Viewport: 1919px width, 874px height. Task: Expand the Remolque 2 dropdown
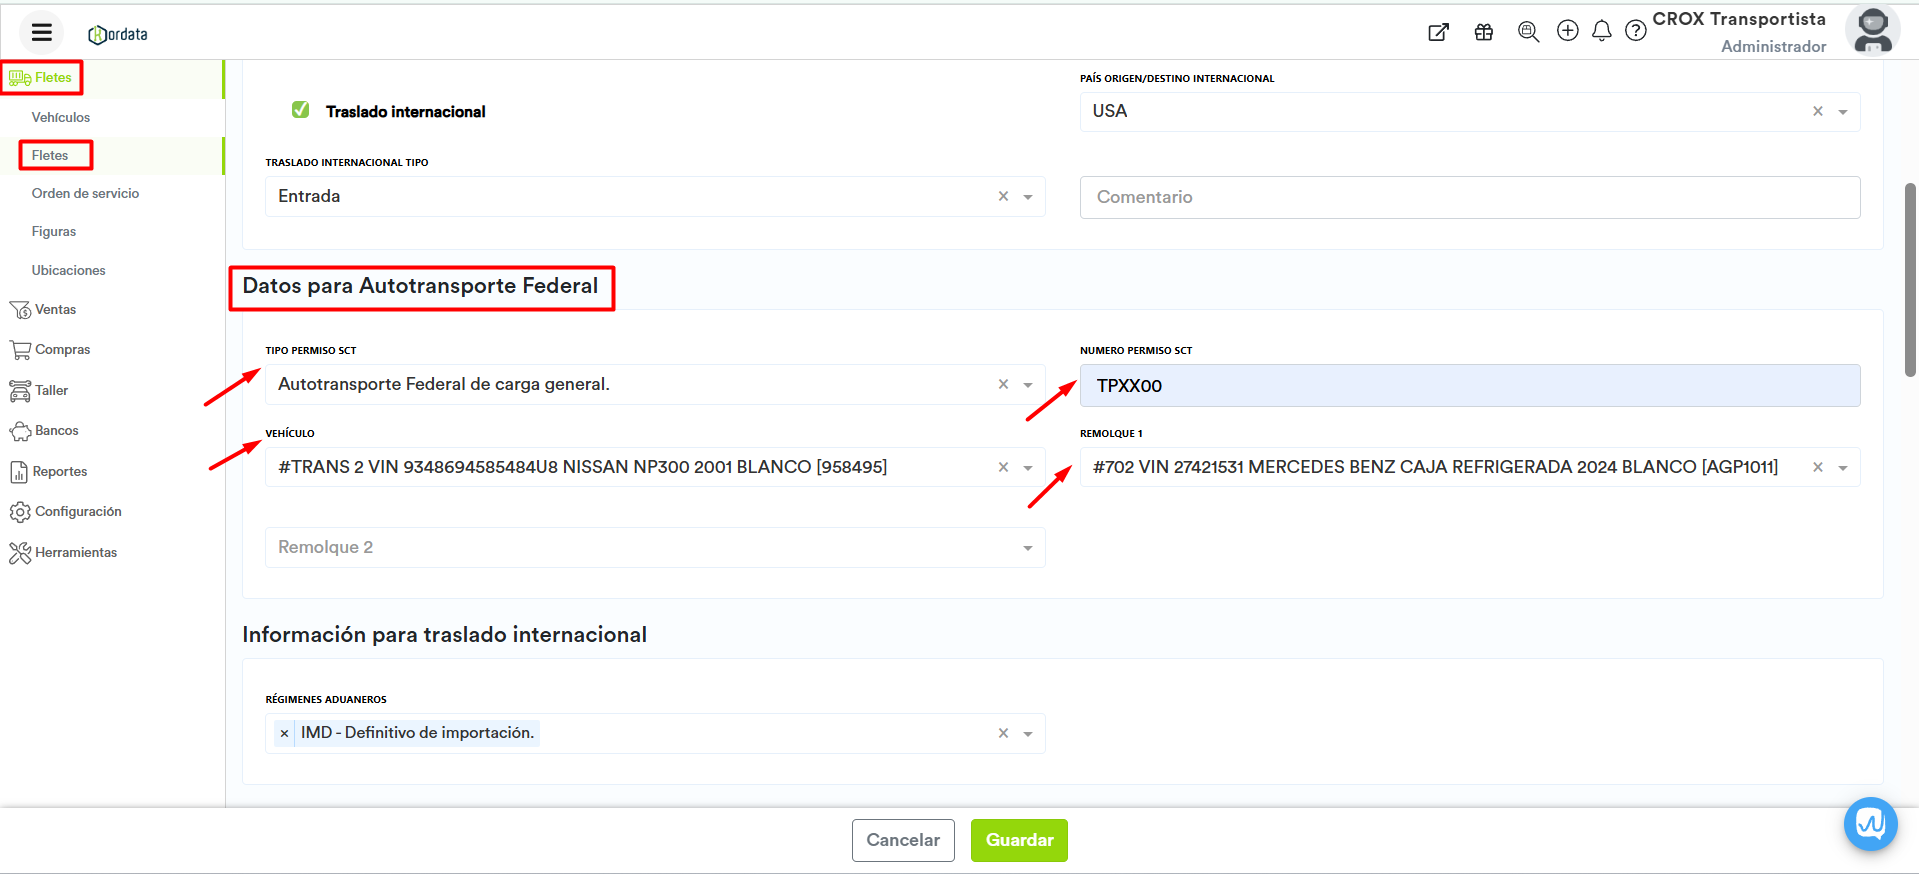[x=1027, y=548]
